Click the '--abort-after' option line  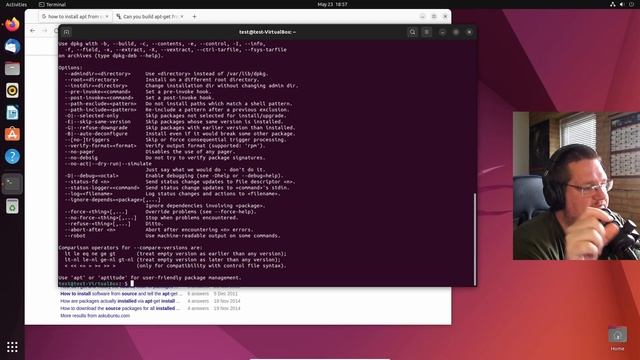coord(159,229)
